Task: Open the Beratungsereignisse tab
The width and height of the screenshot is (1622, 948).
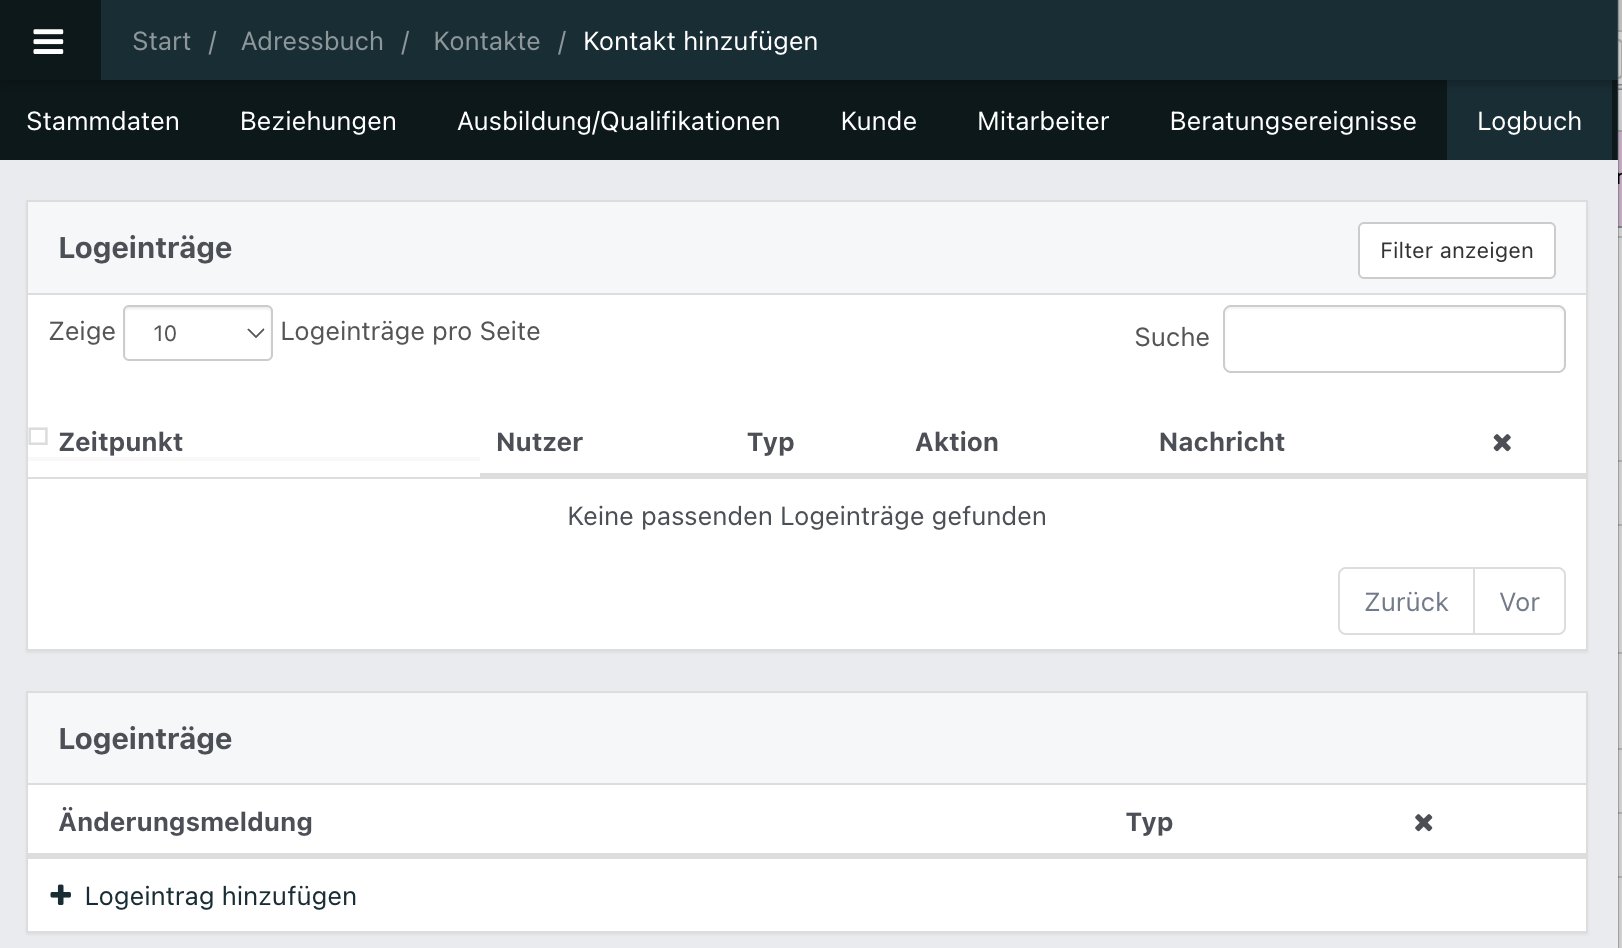Action: click(x=1293, y=120)
